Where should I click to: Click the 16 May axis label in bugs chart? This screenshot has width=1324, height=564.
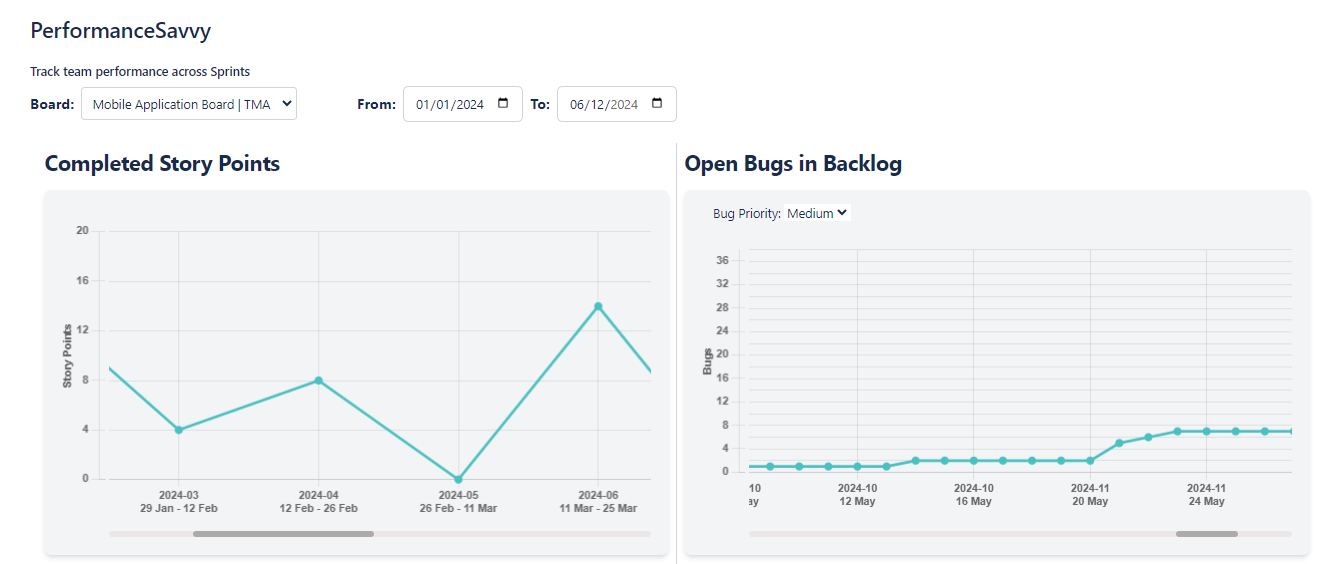tap(973, 501)
